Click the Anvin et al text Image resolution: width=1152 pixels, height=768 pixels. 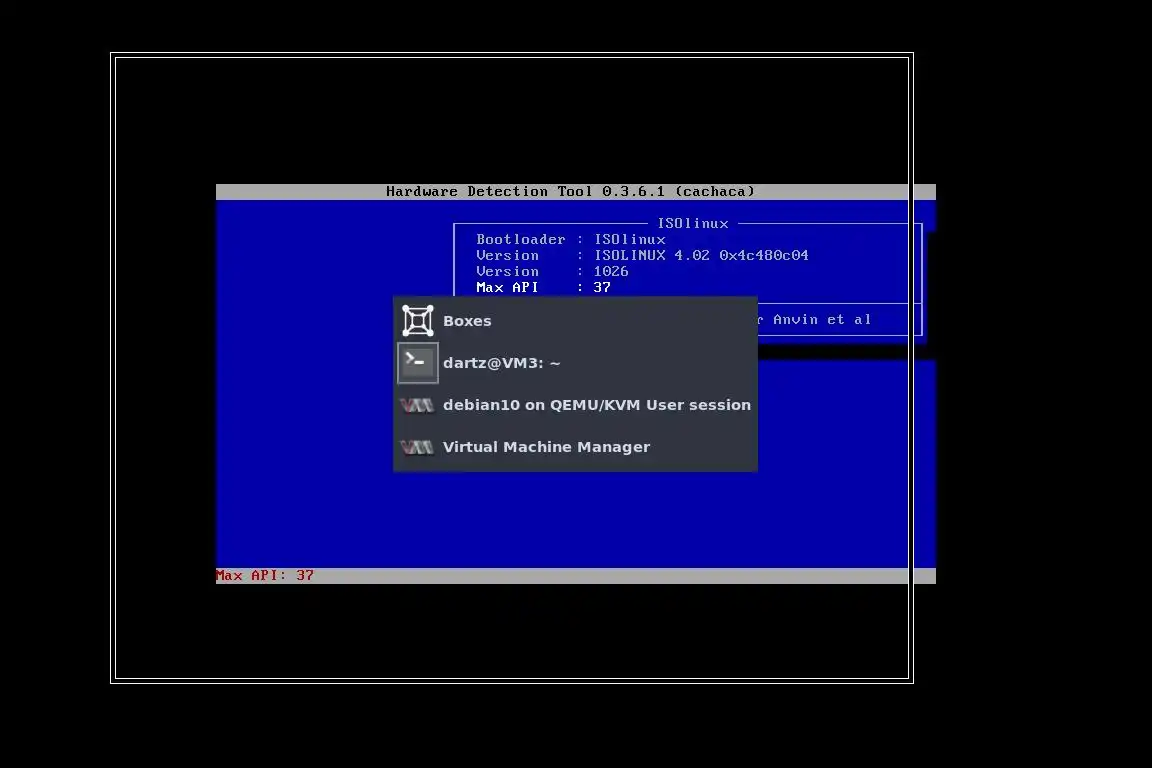point(821,320)
